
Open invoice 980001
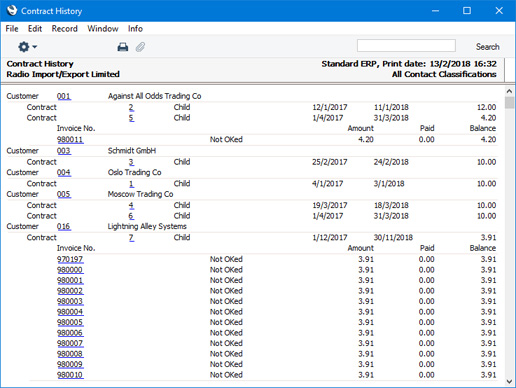[70, 280]
